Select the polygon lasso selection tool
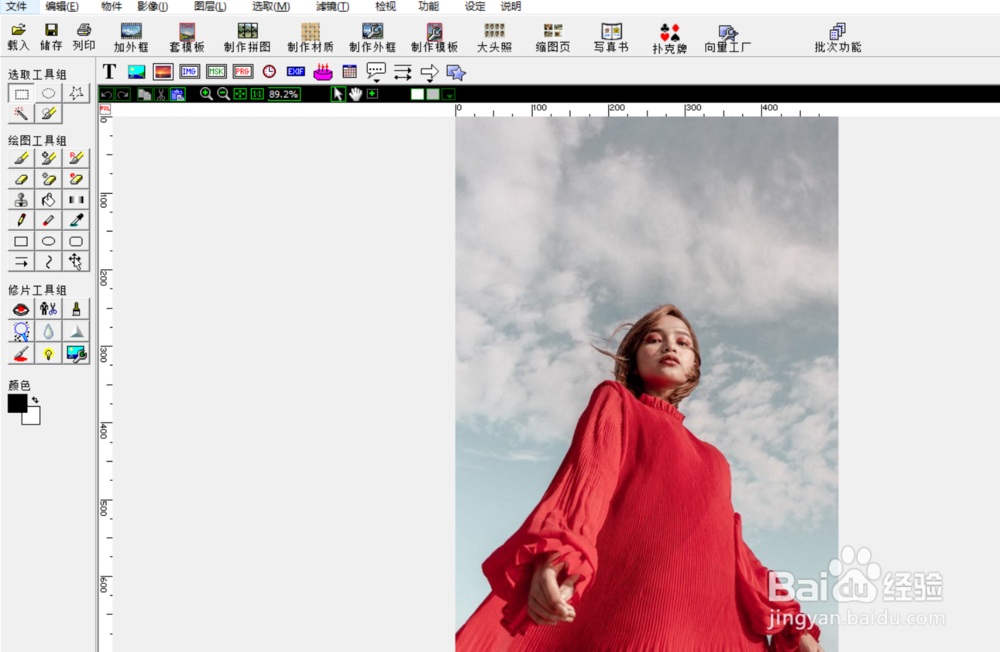Viewport: 1000px width, 652px height. click(76, 94)
